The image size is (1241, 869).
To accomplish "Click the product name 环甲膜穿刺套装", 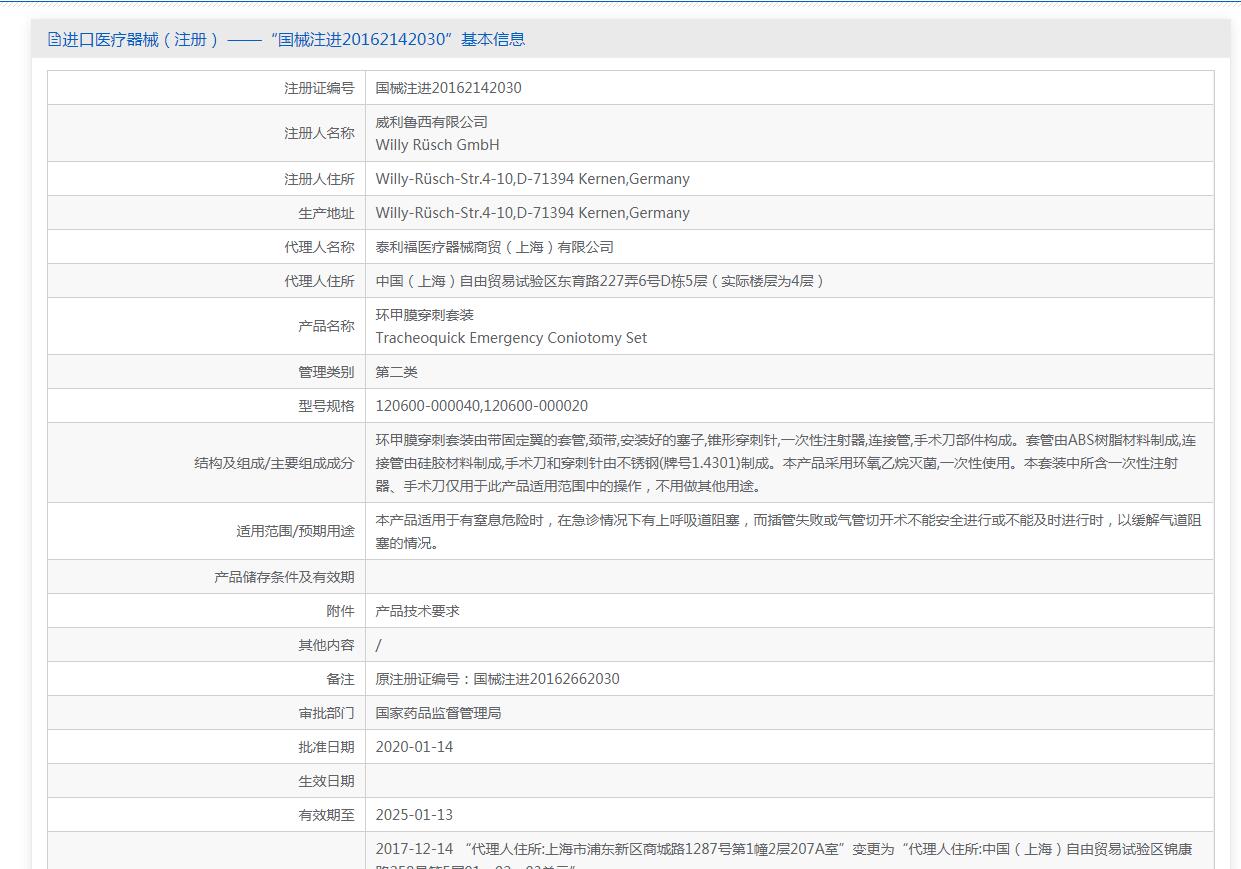I will (424, 315).
